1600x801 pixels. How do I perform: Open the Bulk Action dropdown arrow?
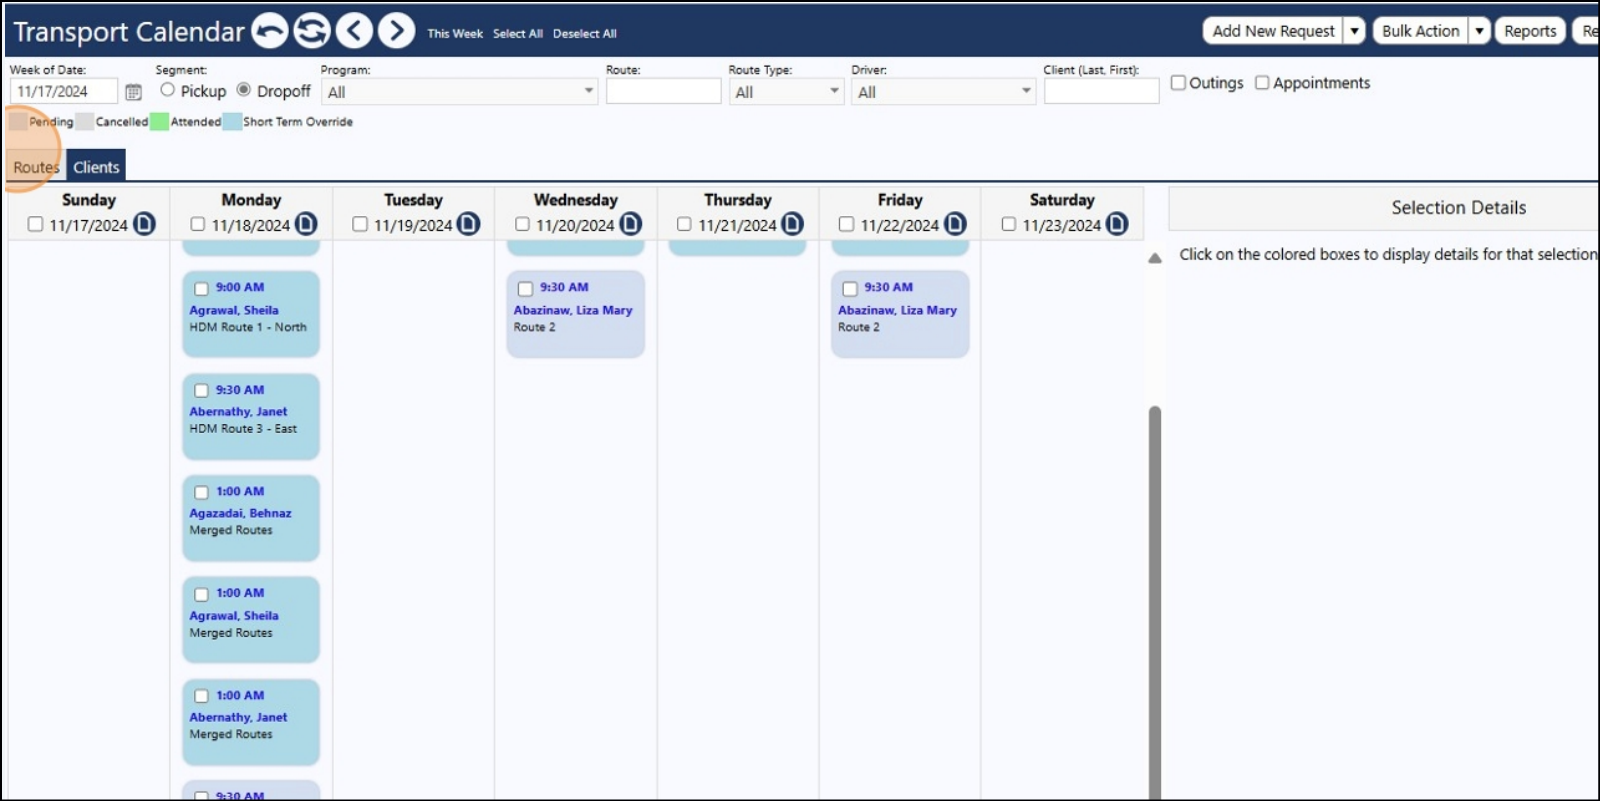[x=1479, y=31]
